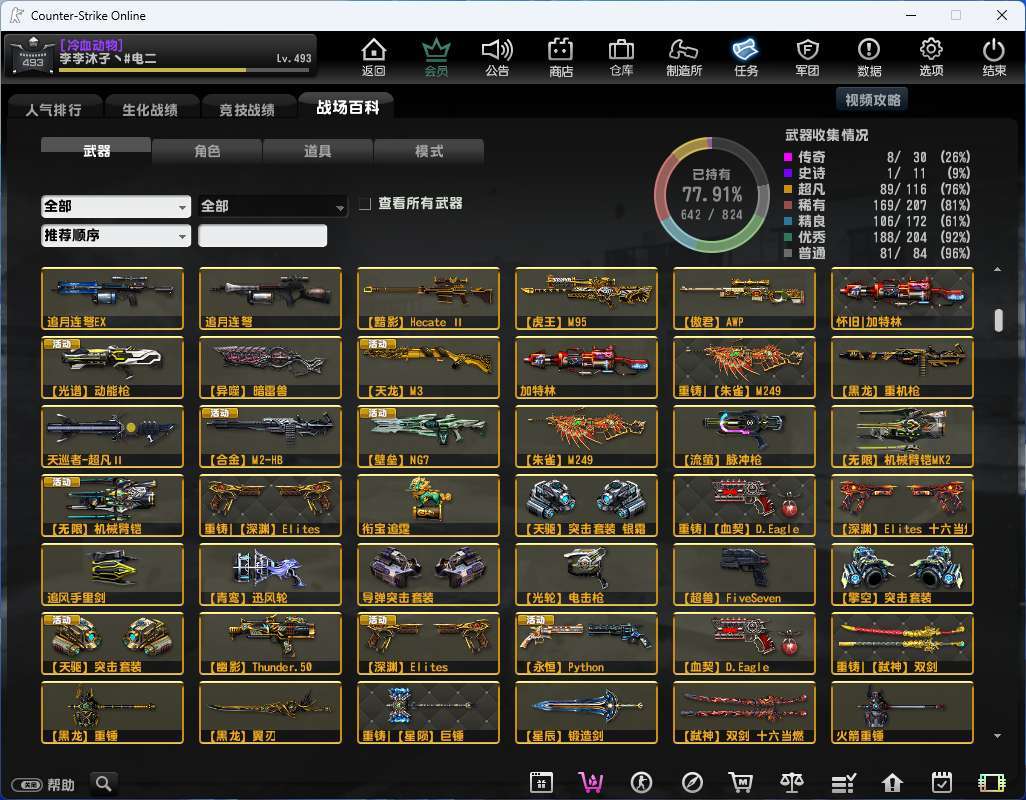Screen dimensions: 1026x800
Task: Click the house with exclamation icon
Action: (x=892, y=782)
